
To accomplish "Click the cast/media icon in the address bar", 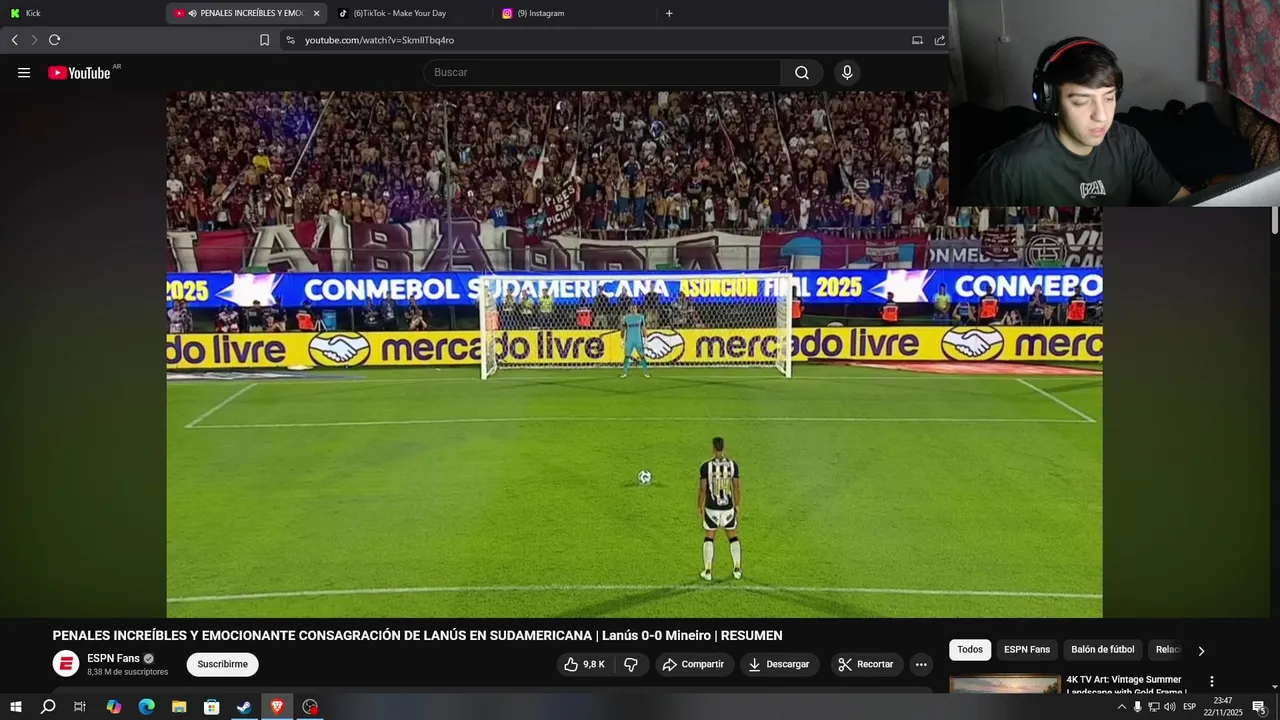I will tap(917, 40).
